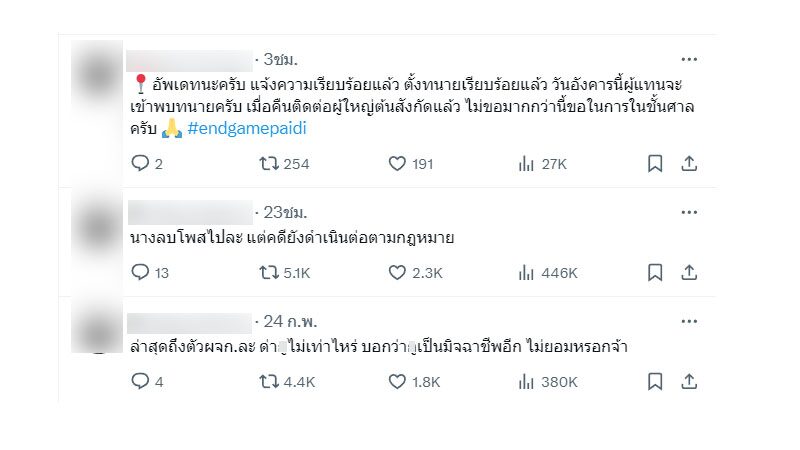Reply to the tweet with 13 replies
Screen dimensions: 800x450
pos(140,272)
